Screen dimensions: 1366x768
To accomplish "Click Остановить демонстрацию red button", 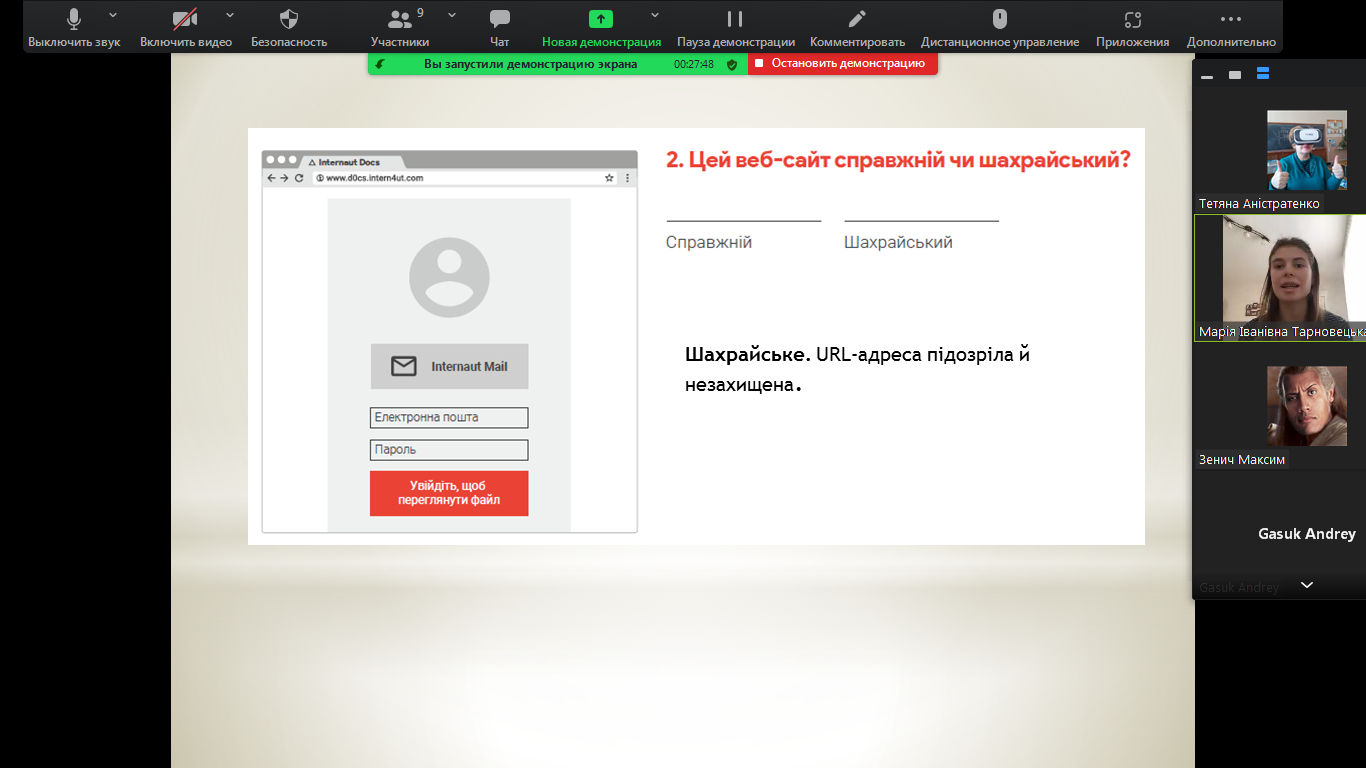I will (843, 64).
